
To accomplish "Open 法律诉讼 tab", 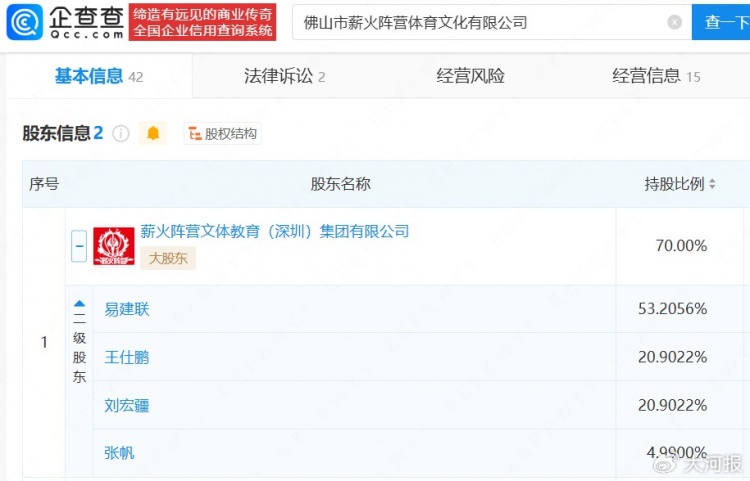I will tap(284, 76).
